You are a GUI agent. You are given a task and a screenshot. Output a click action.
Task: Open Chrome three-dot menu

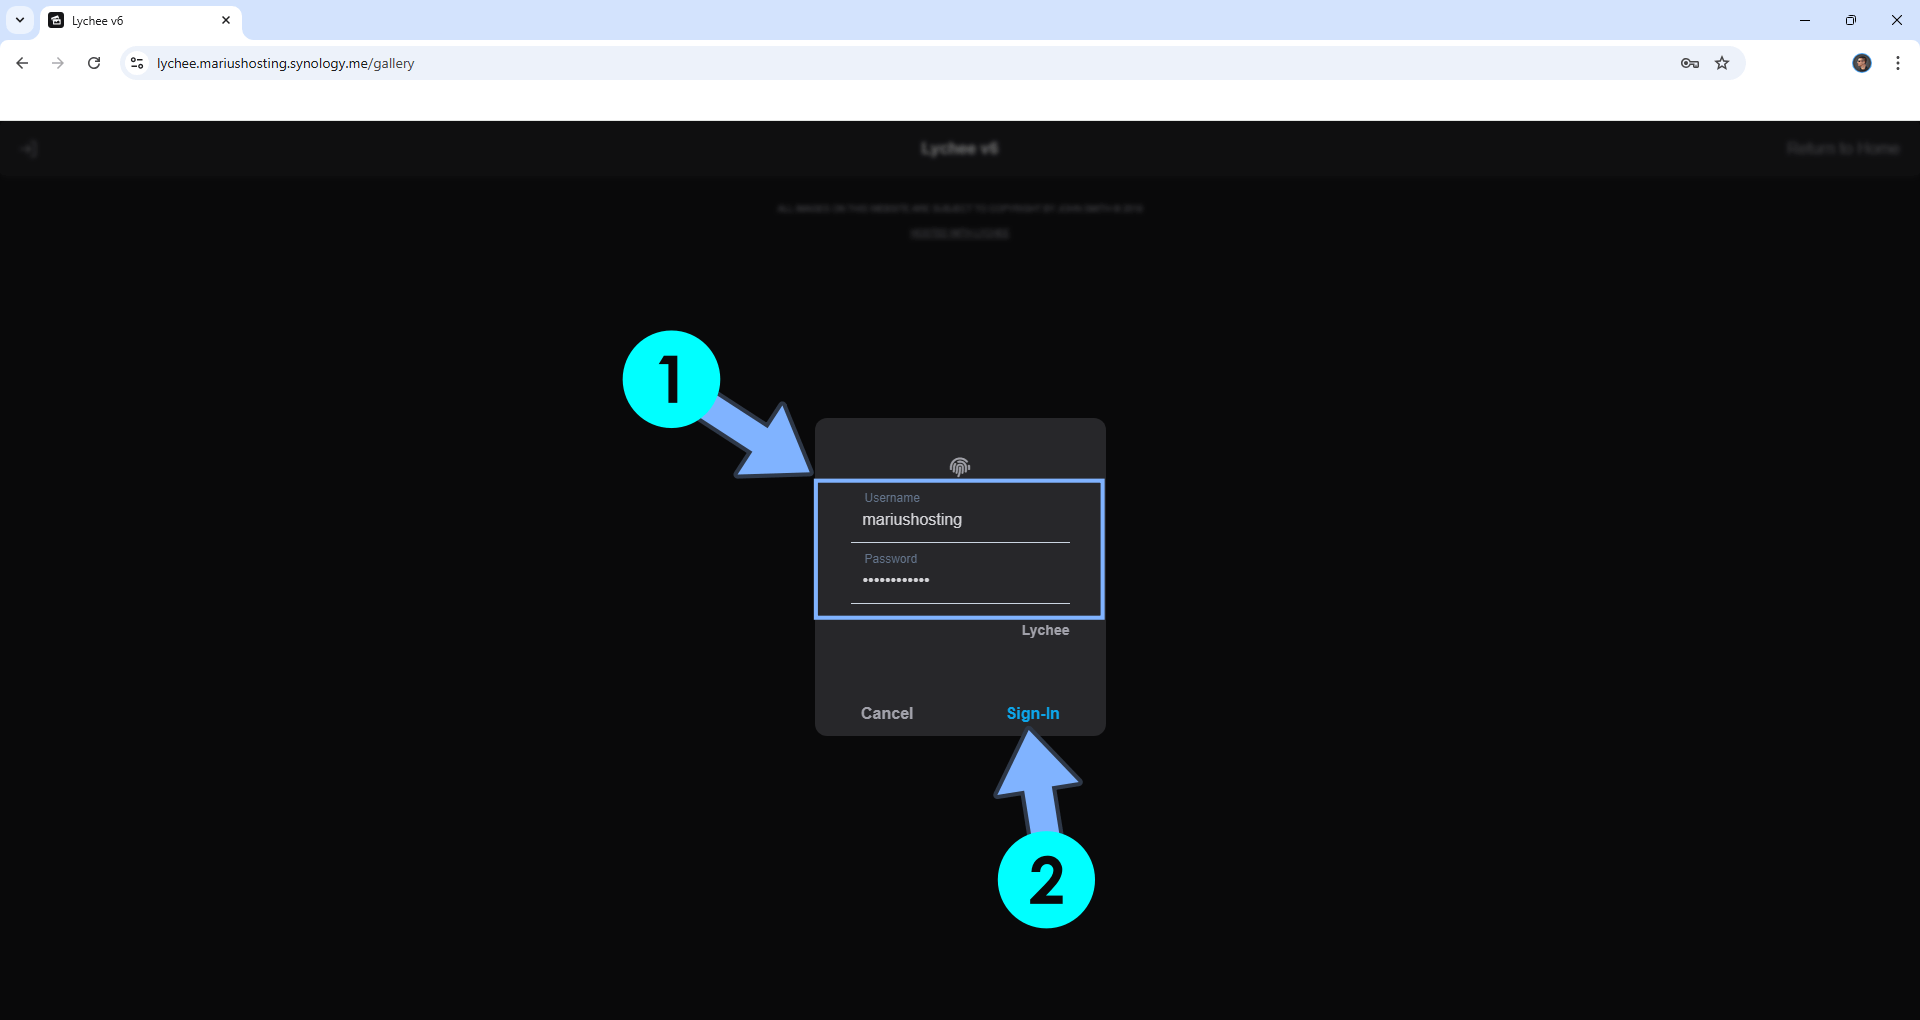pos(1898,63)
